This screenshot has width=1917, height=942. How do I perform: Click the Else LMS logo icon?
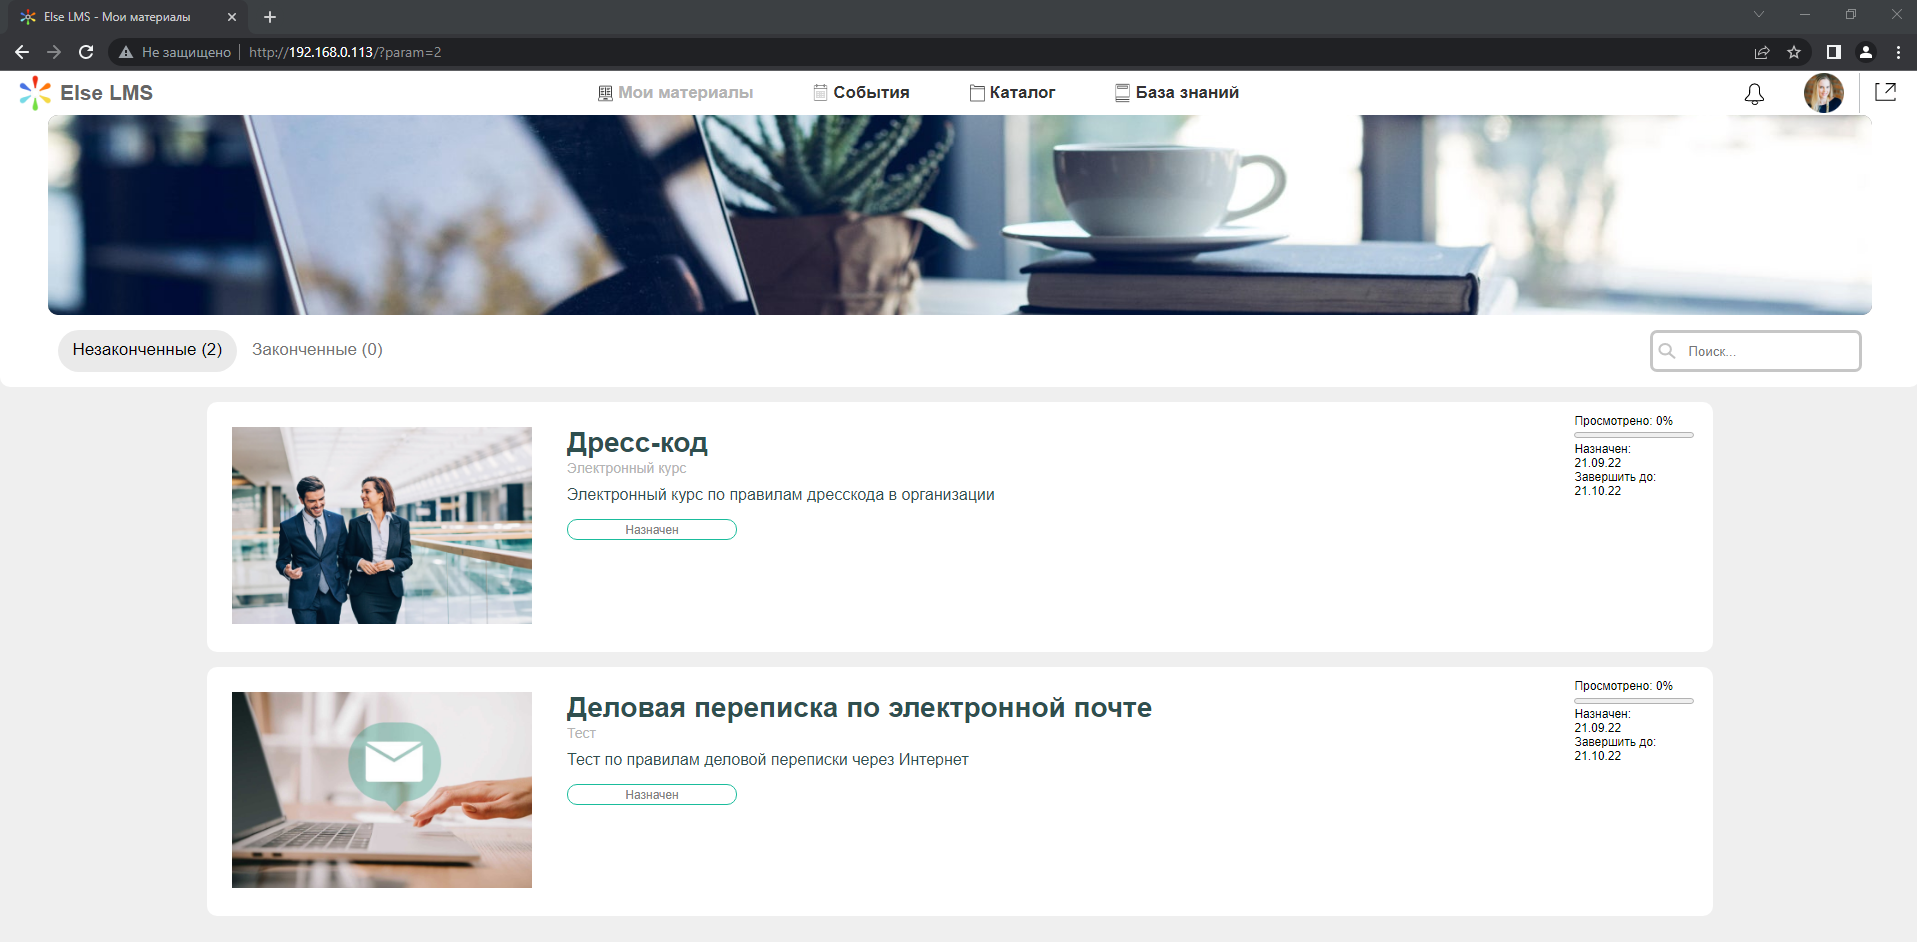(x=35, y=93)
